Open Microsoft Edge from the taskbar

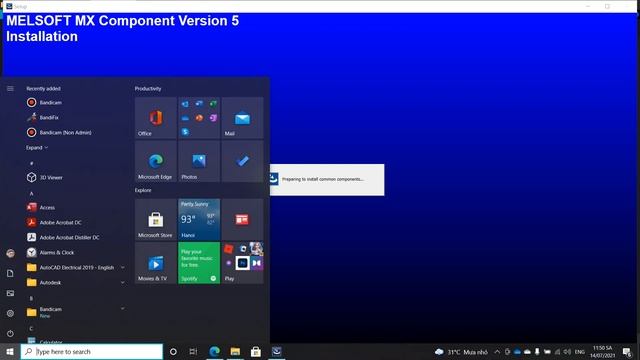point(215,351)
